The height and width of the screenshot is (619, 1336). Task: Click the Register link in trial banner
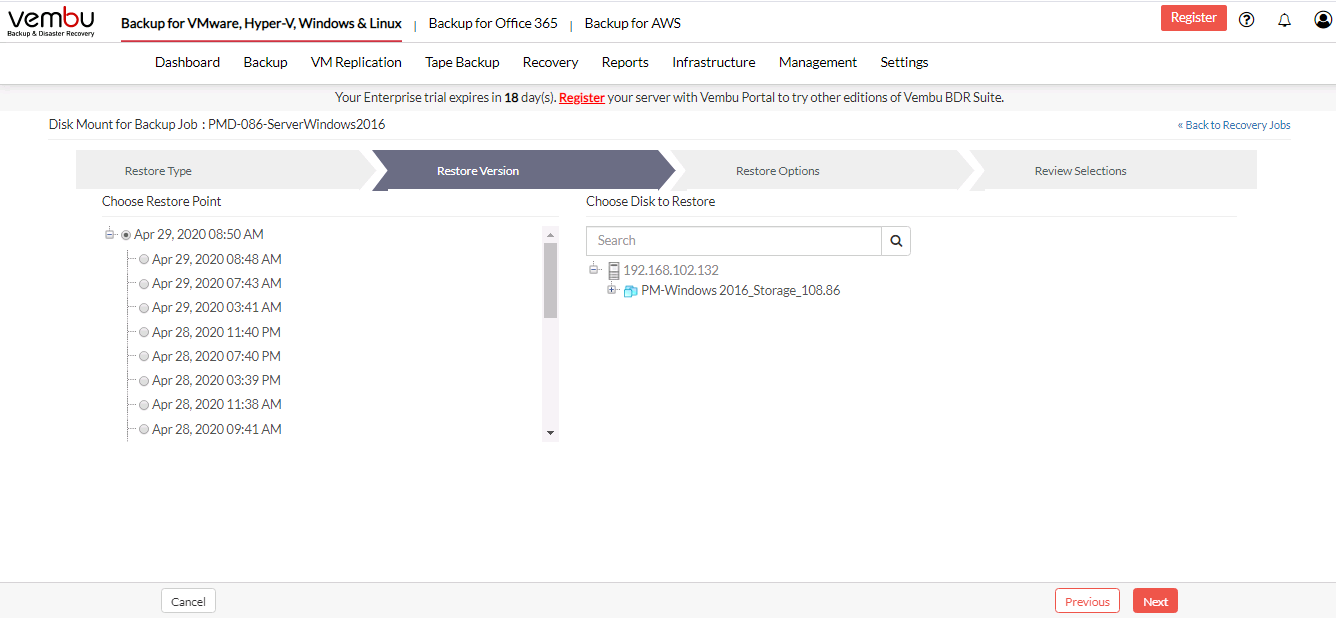click(582, 98)
